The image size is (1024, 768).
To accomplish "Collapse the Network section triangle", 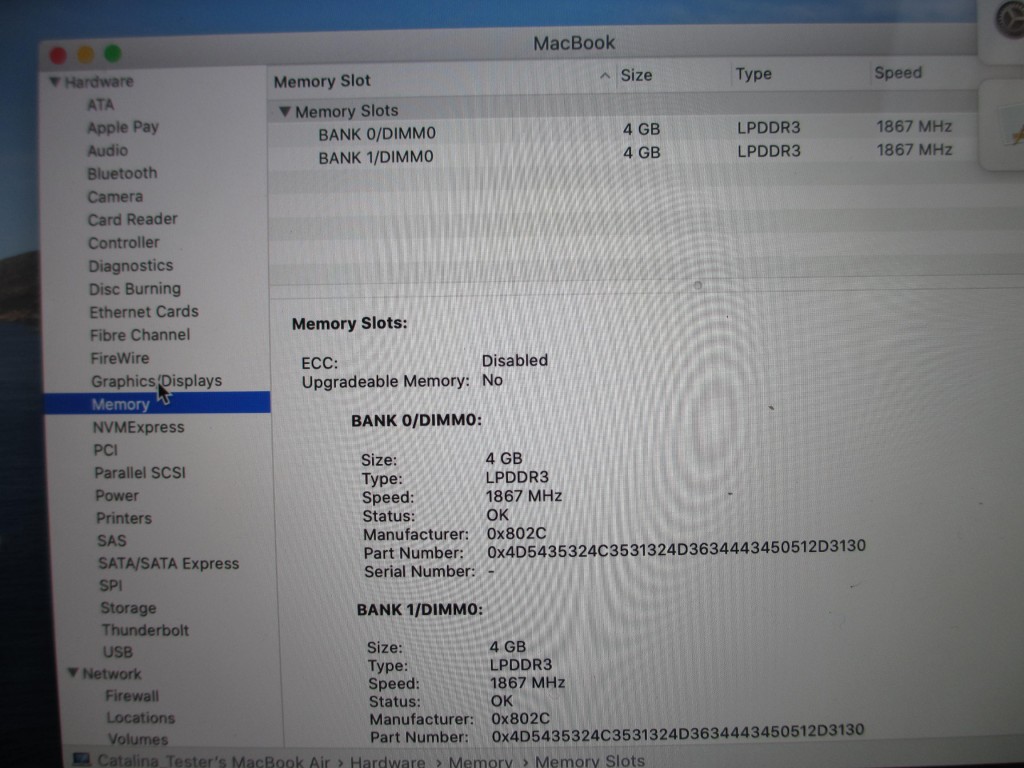I will tap(73, 673).
